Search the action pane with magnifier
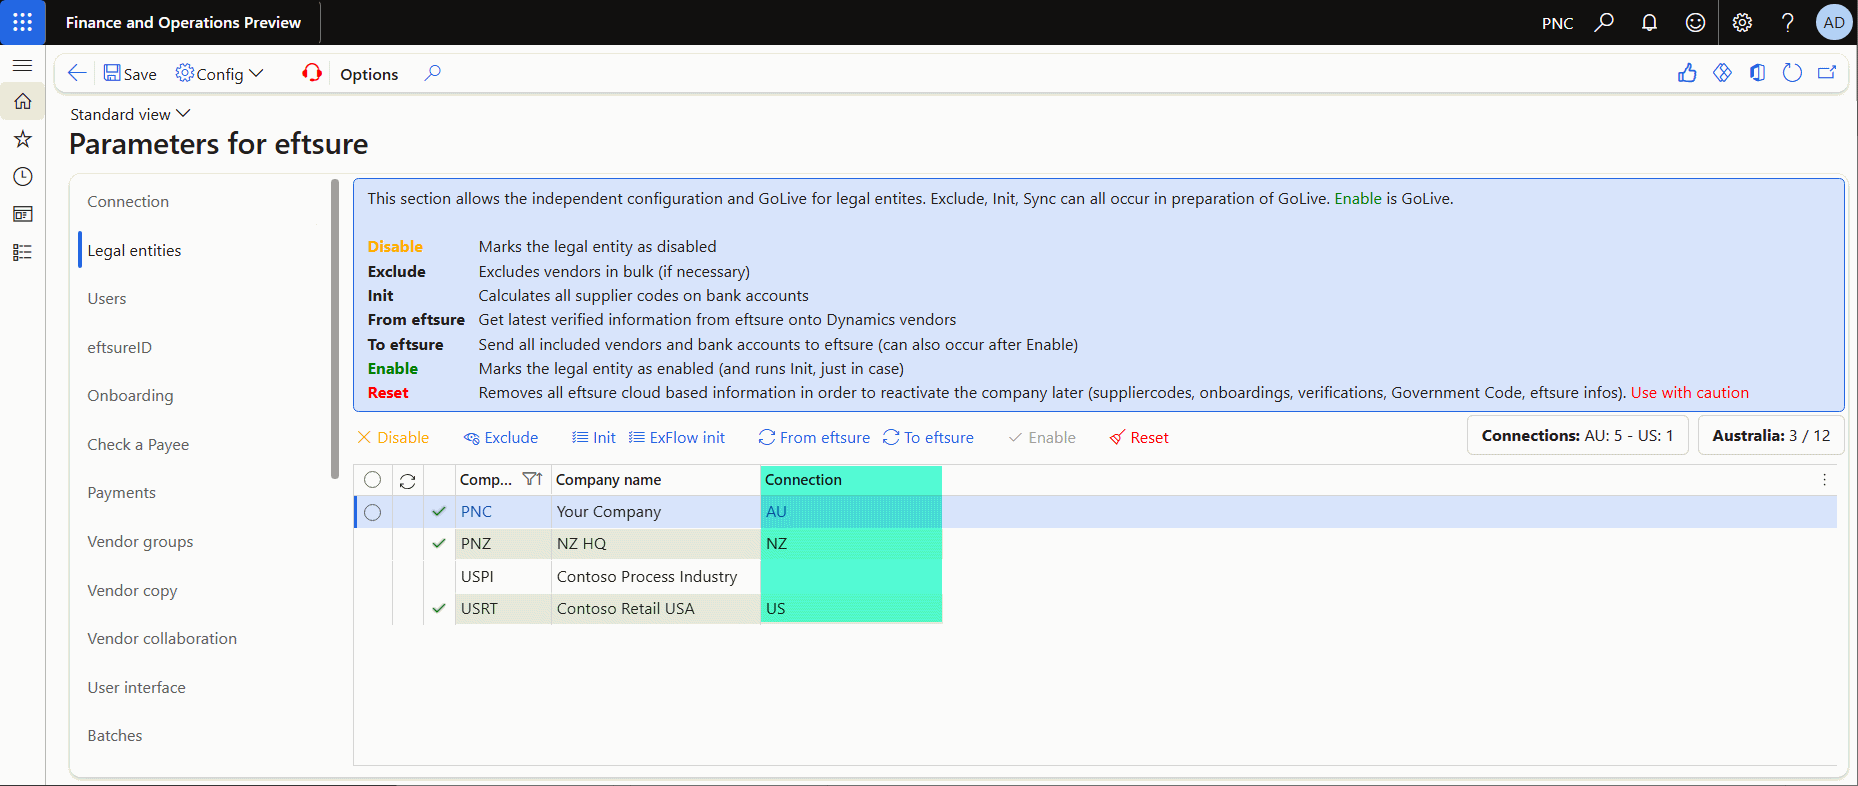This screenshot has height=786, width=1858. (432, 73)
